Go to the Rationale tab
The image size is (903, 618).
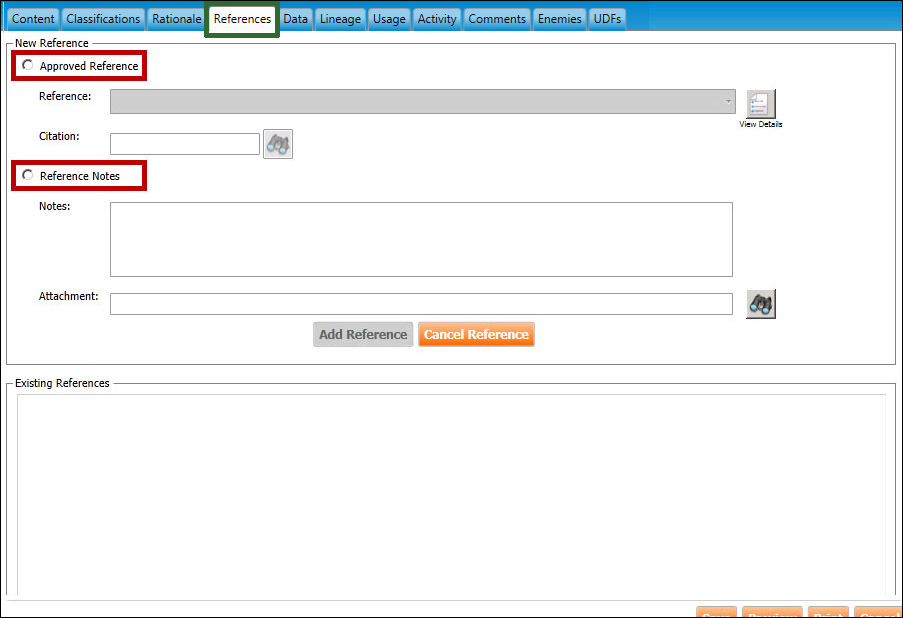click(x=177, y=19)
